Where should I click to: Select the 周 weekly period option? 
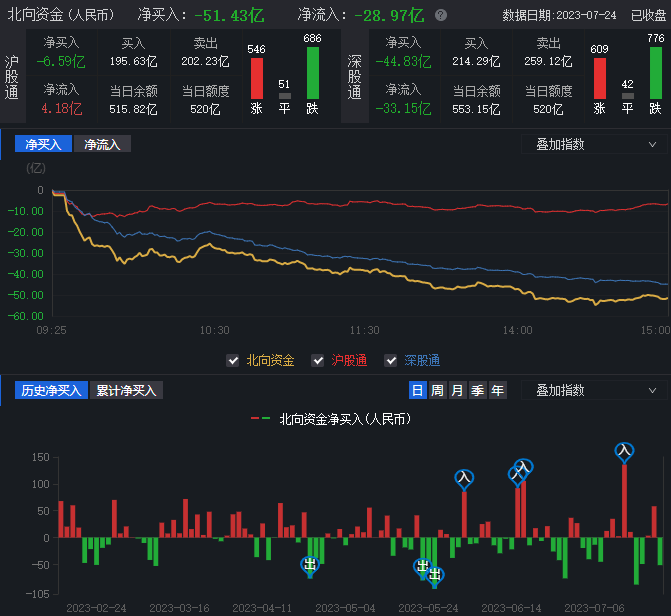pyautogui.click(x=437, y=391)
